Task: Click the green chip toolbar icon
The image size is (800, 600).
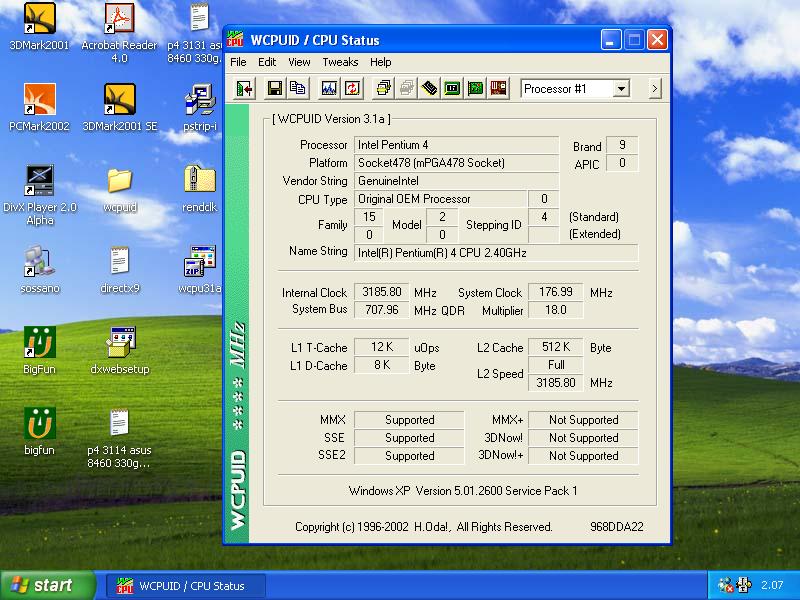Action: coord(452,89)
